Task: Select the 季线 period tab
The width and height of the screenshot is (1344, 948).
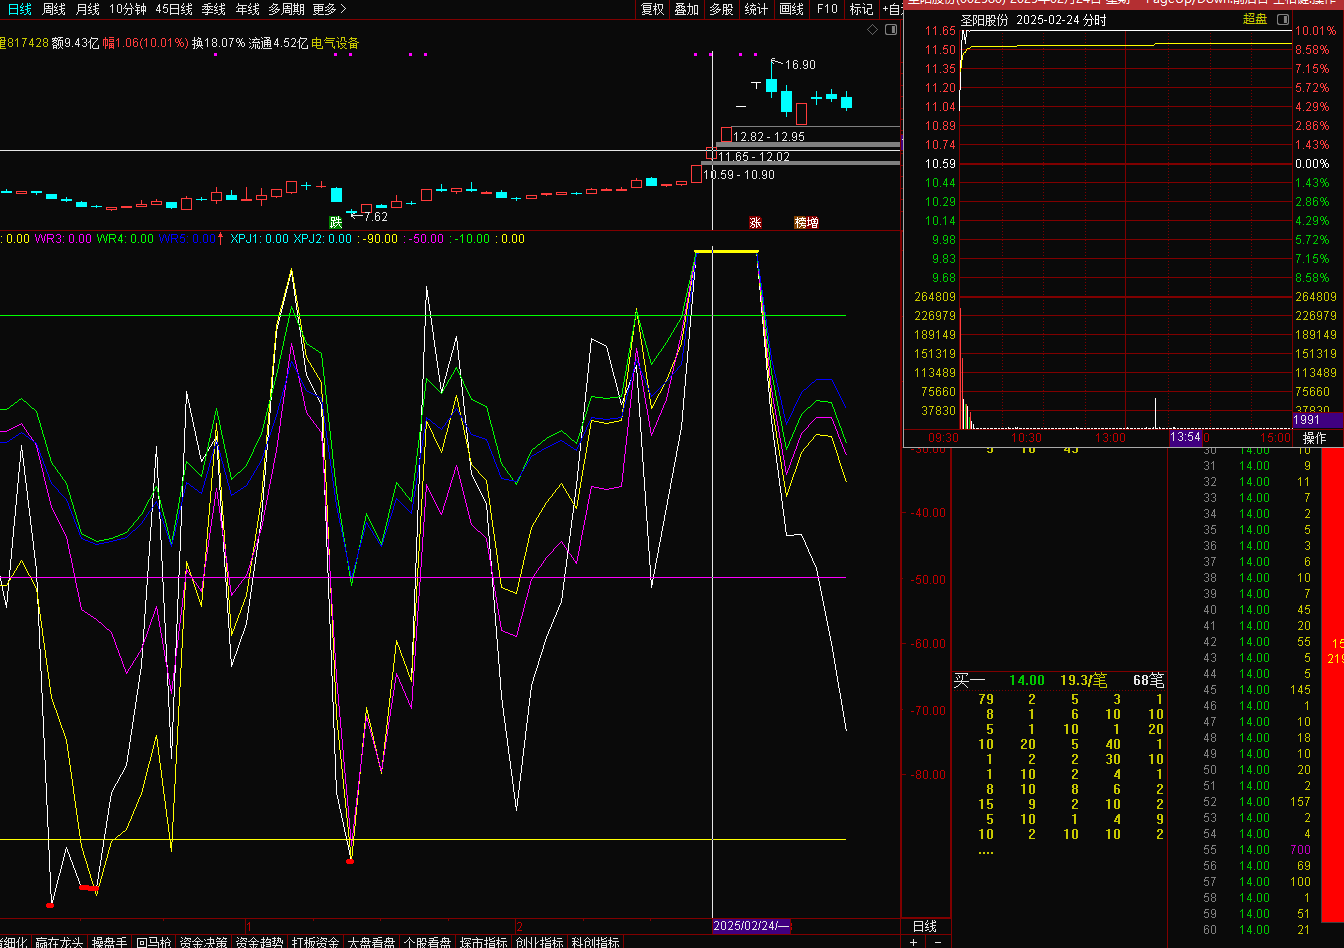Action: (213, 9)
